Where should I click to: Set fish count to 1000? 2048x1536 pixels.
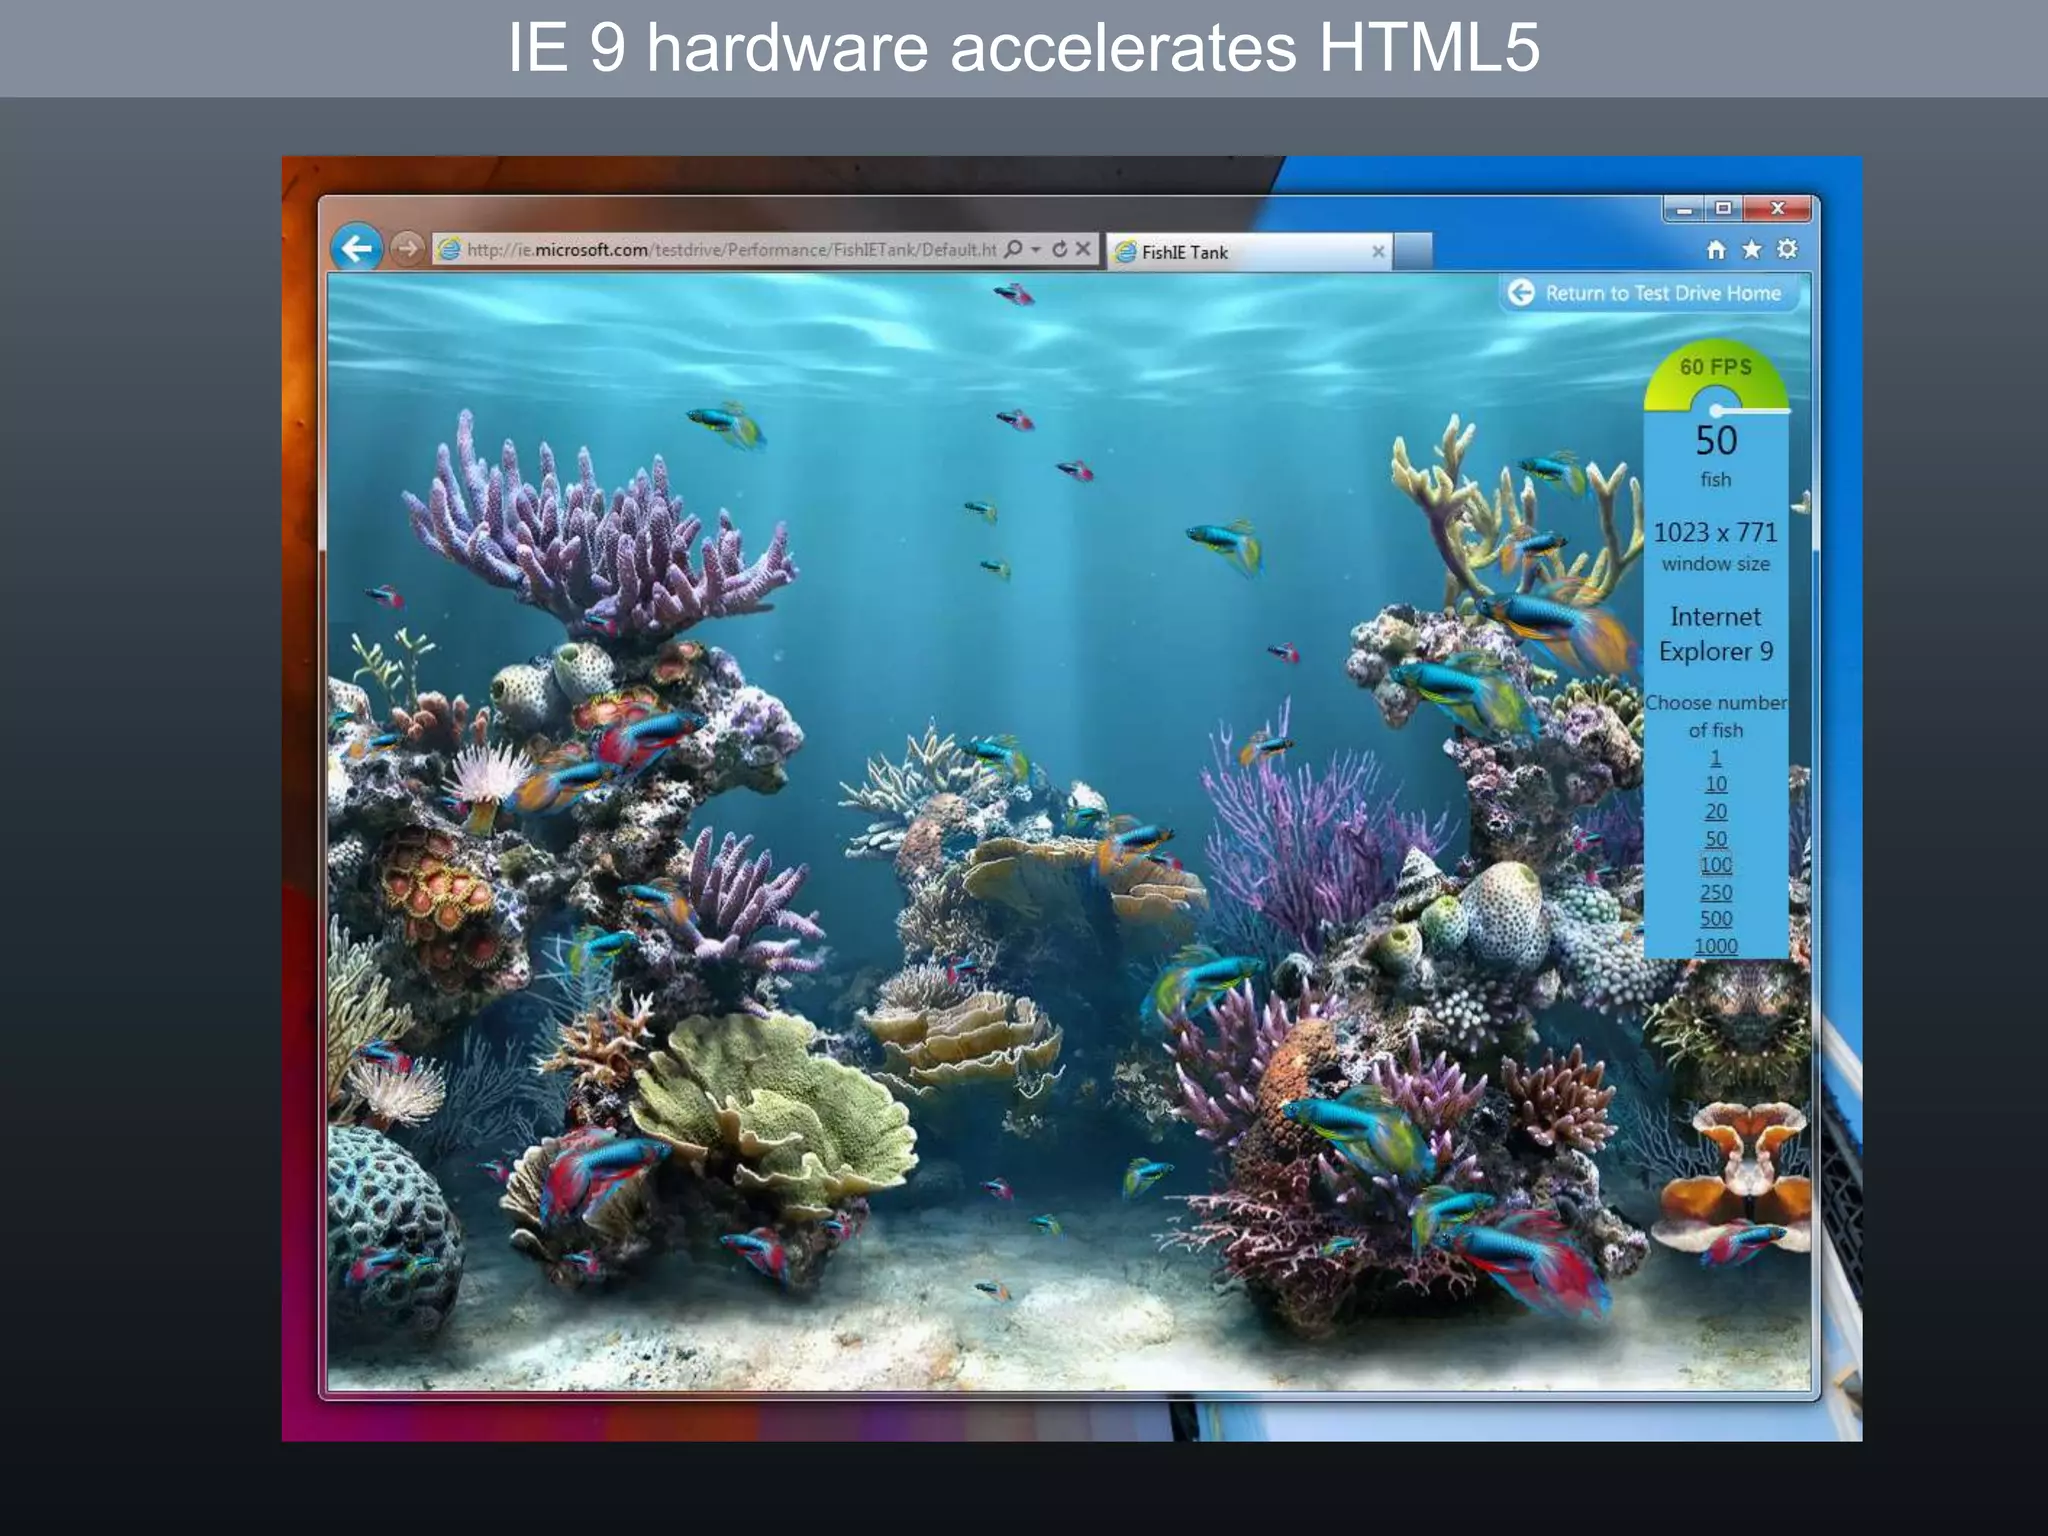[x=1716, y=946]
